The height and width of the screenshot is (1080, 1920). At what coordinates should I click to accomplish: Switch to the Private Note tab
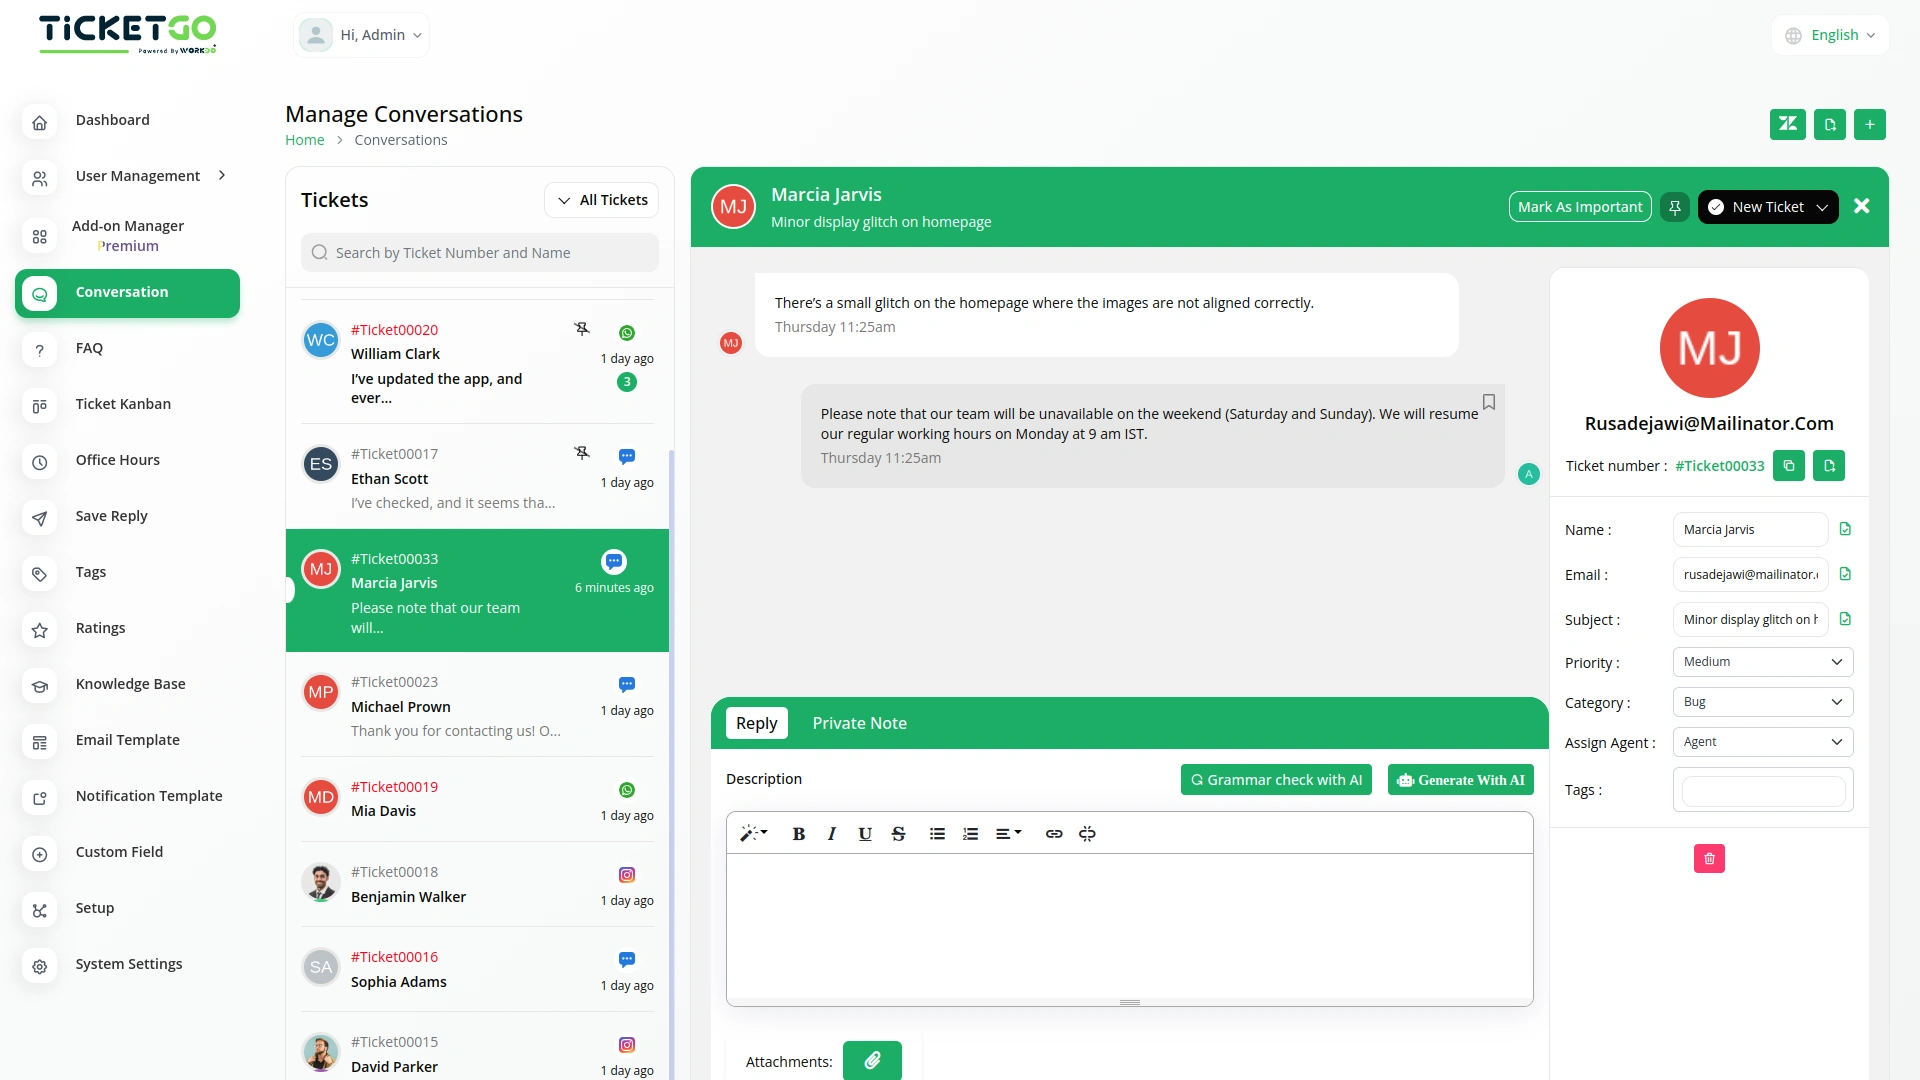click(x=859, y=722)
